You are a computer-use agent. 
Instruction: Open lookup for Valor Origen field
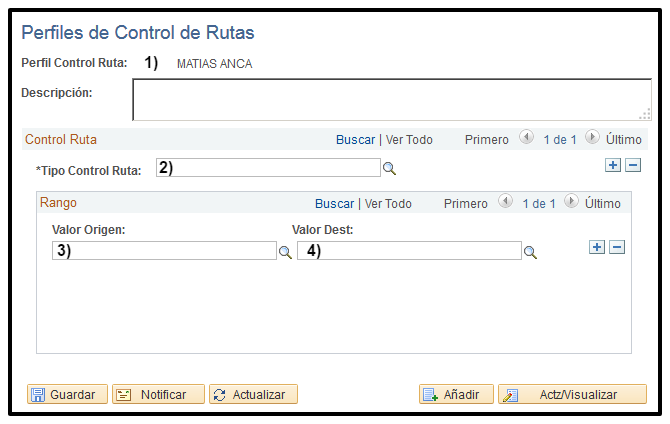(285, 252)
